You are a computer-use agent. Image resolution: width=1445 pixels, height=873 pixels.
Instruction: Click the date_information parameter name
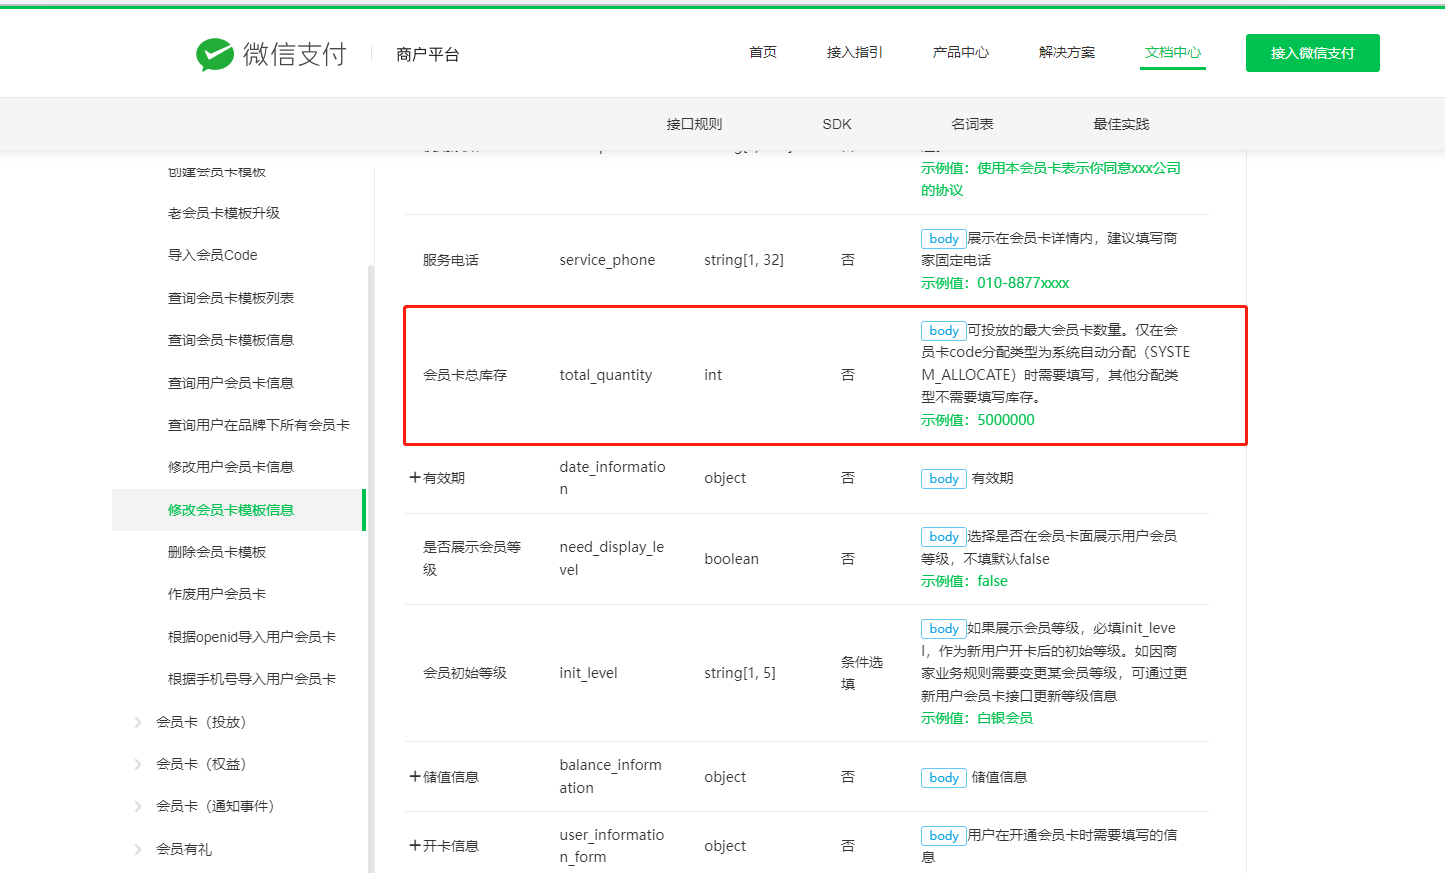pos(612,478)
